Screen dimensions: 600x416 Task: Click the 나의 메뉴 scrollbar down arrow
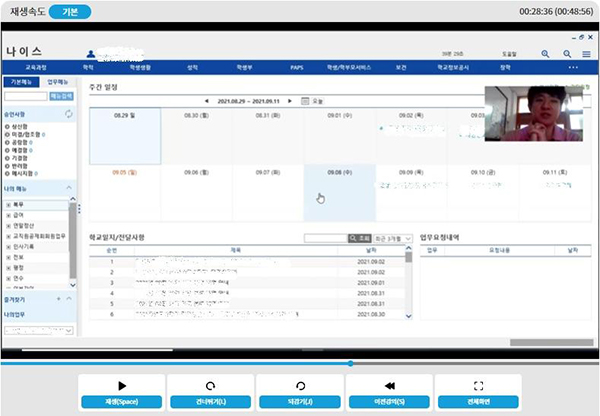(x=73, y=285)
